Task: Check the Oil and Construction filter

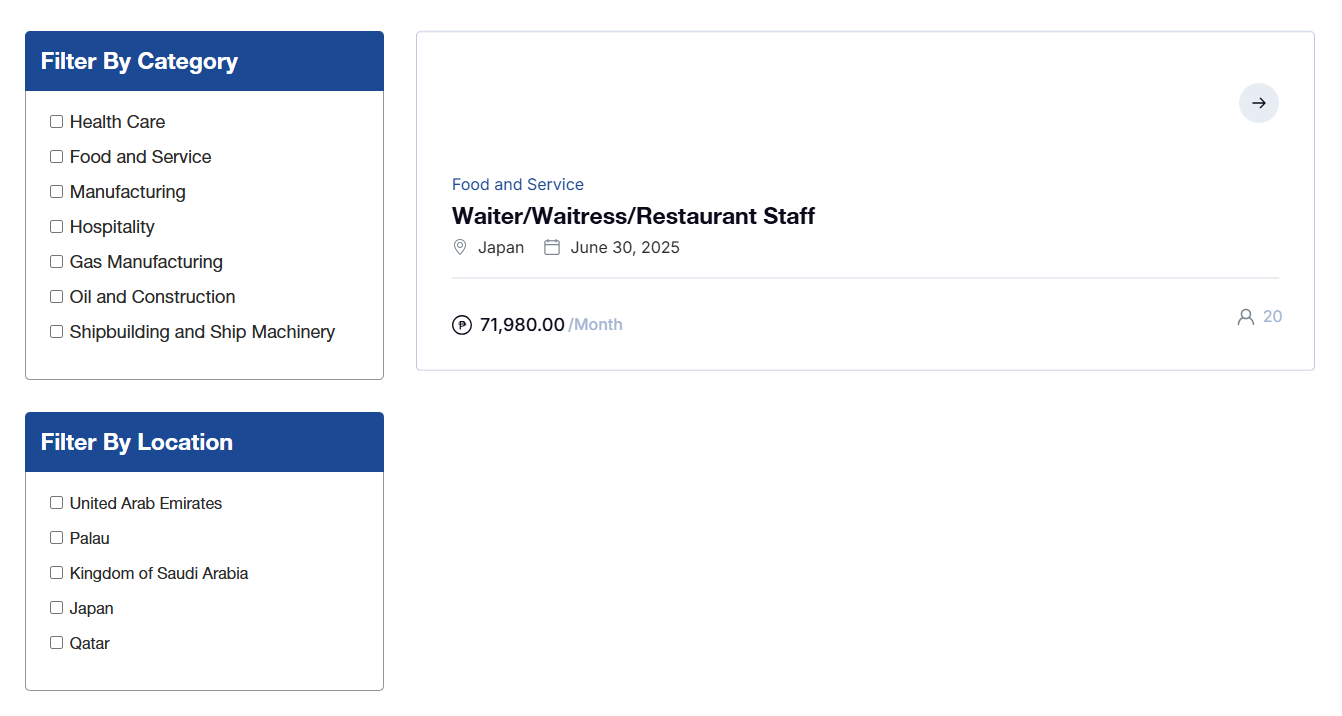Action: 57,297
